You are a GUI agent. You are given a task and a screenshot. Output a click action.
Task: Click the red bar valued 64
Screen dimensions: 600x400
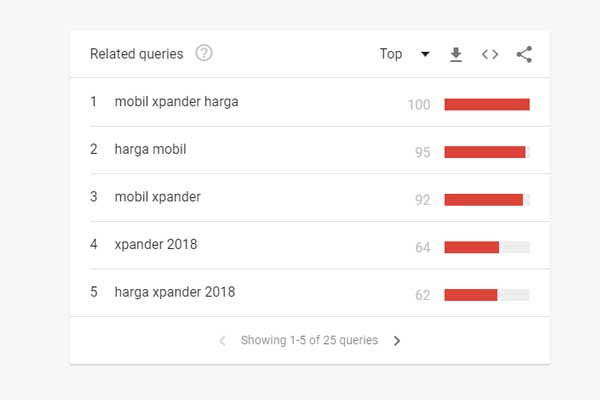coord(471,247)
